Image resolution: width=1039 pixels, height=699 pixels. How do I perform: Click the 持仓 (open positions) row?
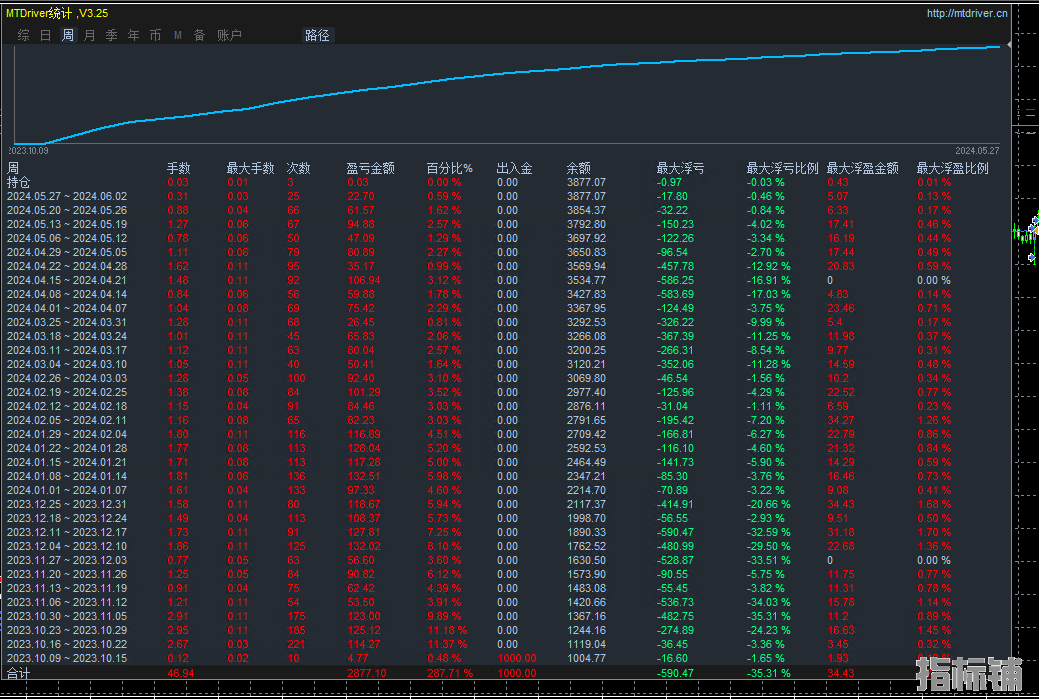[18, 183]
